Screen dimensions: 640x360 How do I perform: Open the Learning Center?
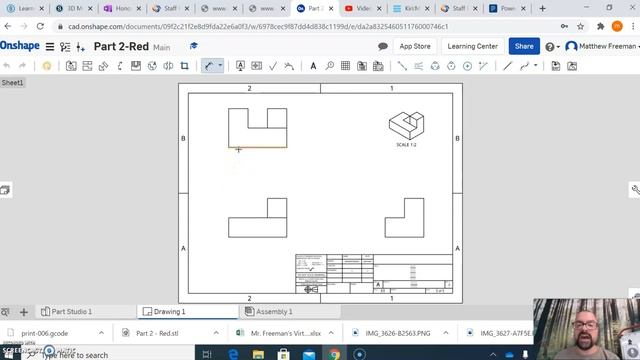[x=473, y=46]
